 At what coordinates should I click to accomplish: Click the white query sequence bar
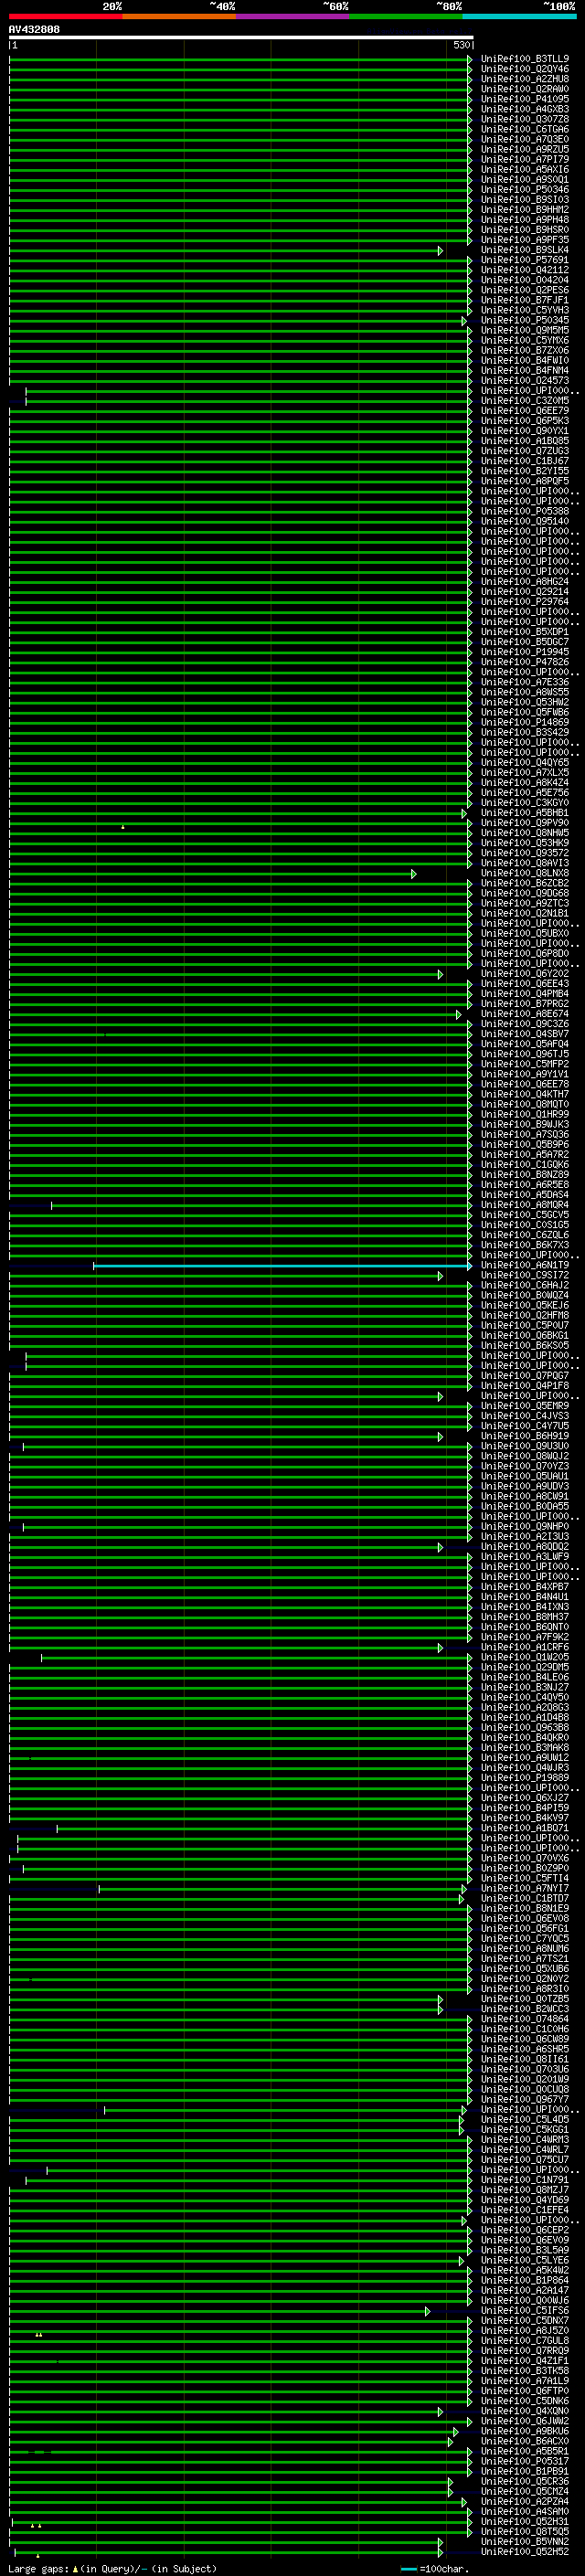coord(241,37)
